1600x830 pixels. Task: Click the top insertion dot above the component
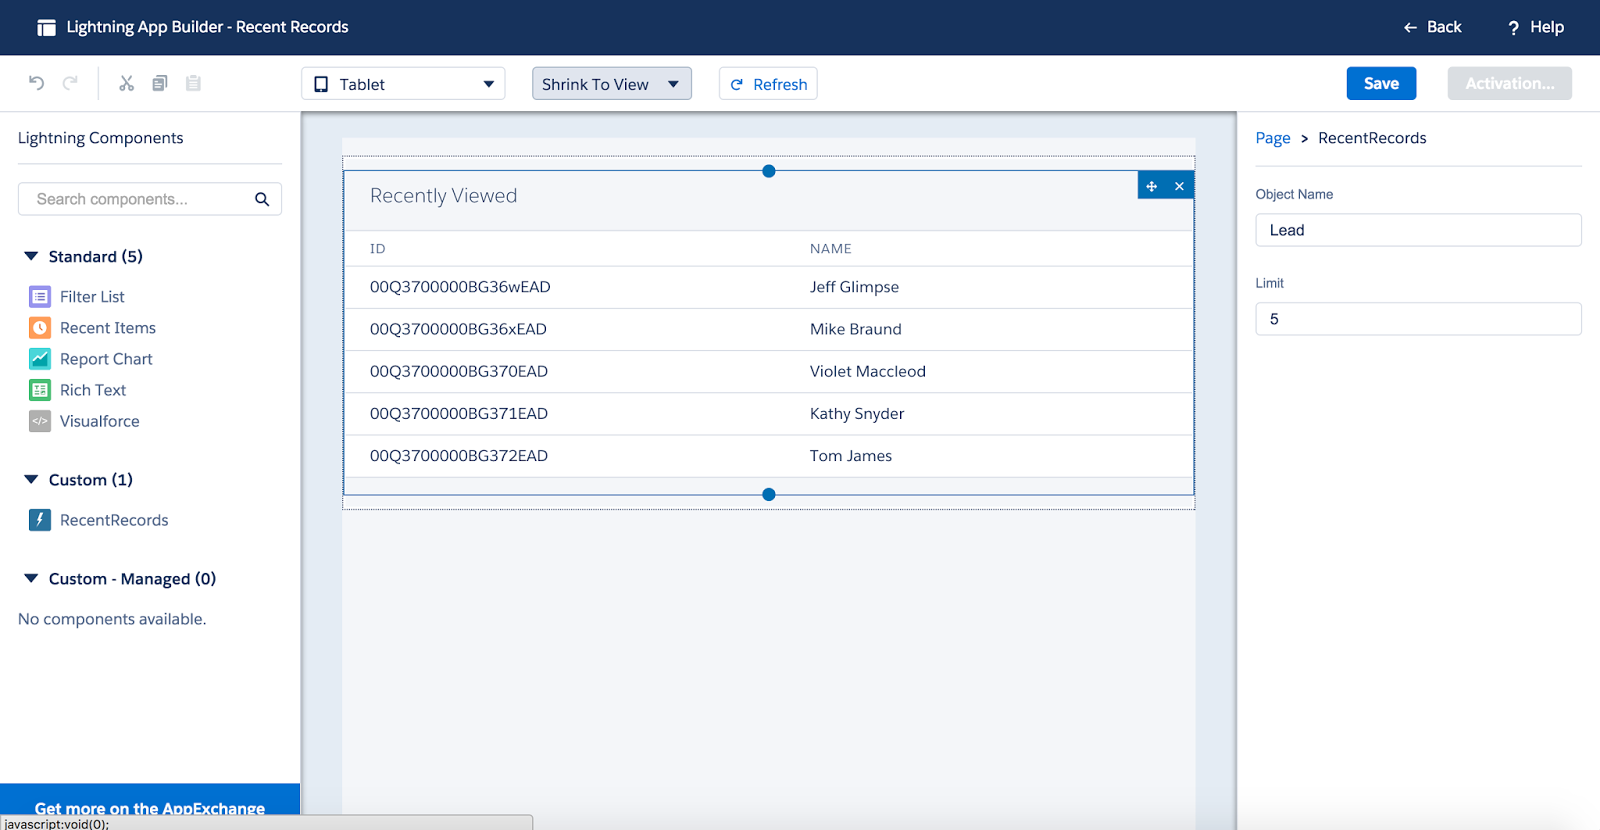coord(769,171)
